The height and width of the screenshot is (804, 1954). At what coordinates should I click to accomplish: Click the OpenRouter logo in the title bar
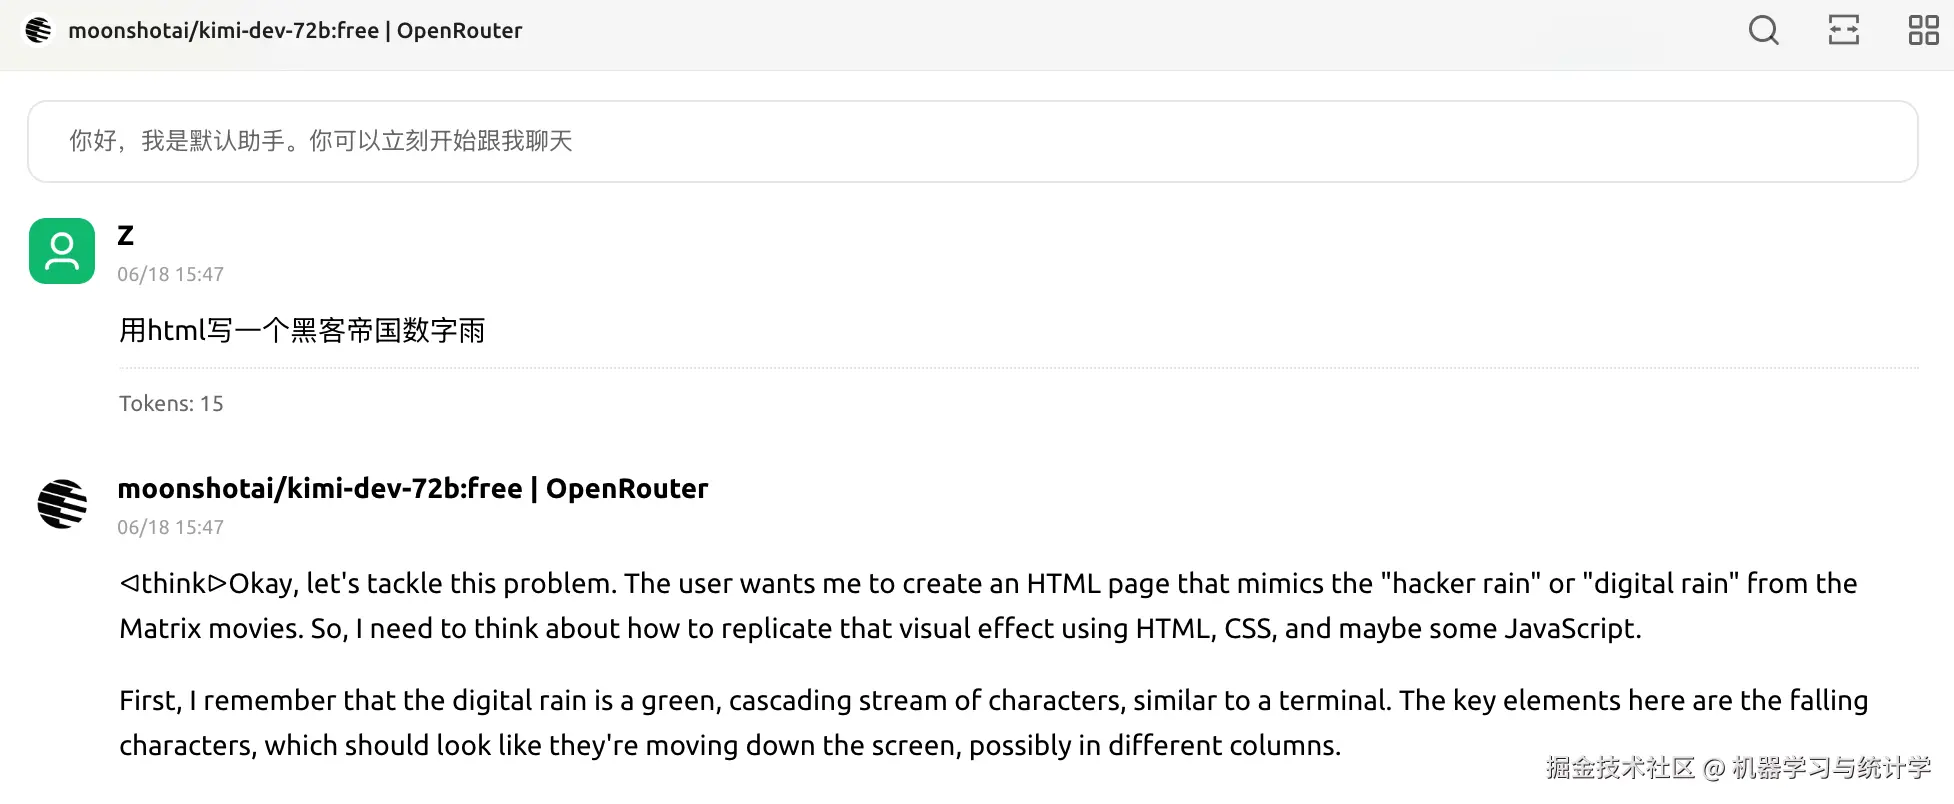39,30
